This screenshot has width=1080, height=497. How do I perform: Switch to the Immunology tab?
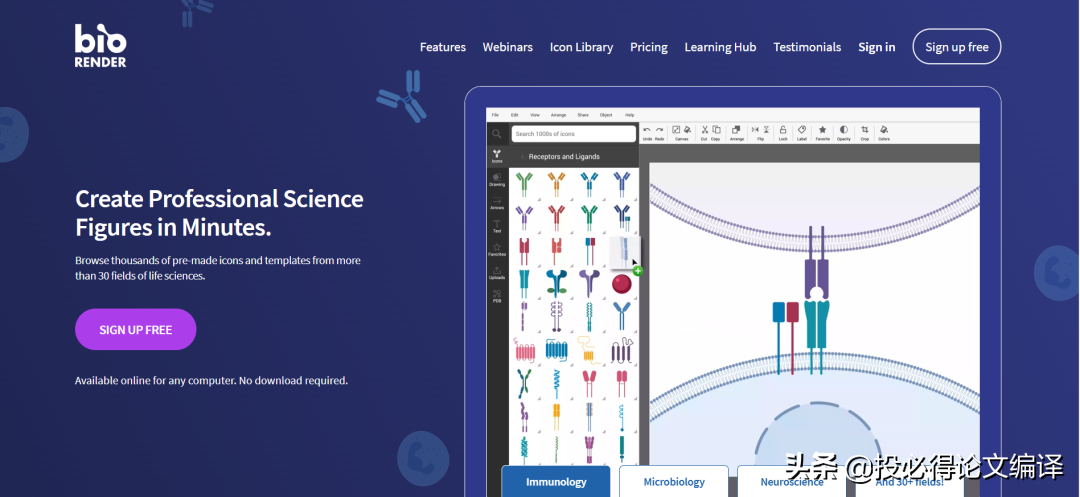tap(556, 481)
